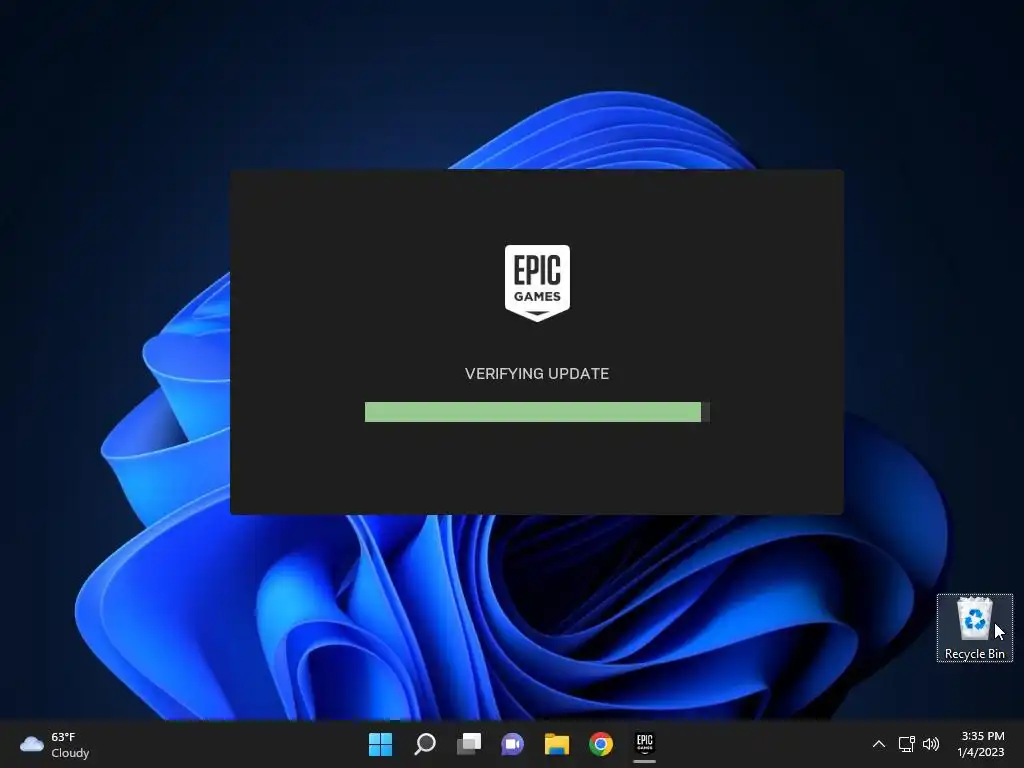Screen dimensions: 1024x768
Task: Open the clock showing 3:35 PM
Action: tap(982, 744)
